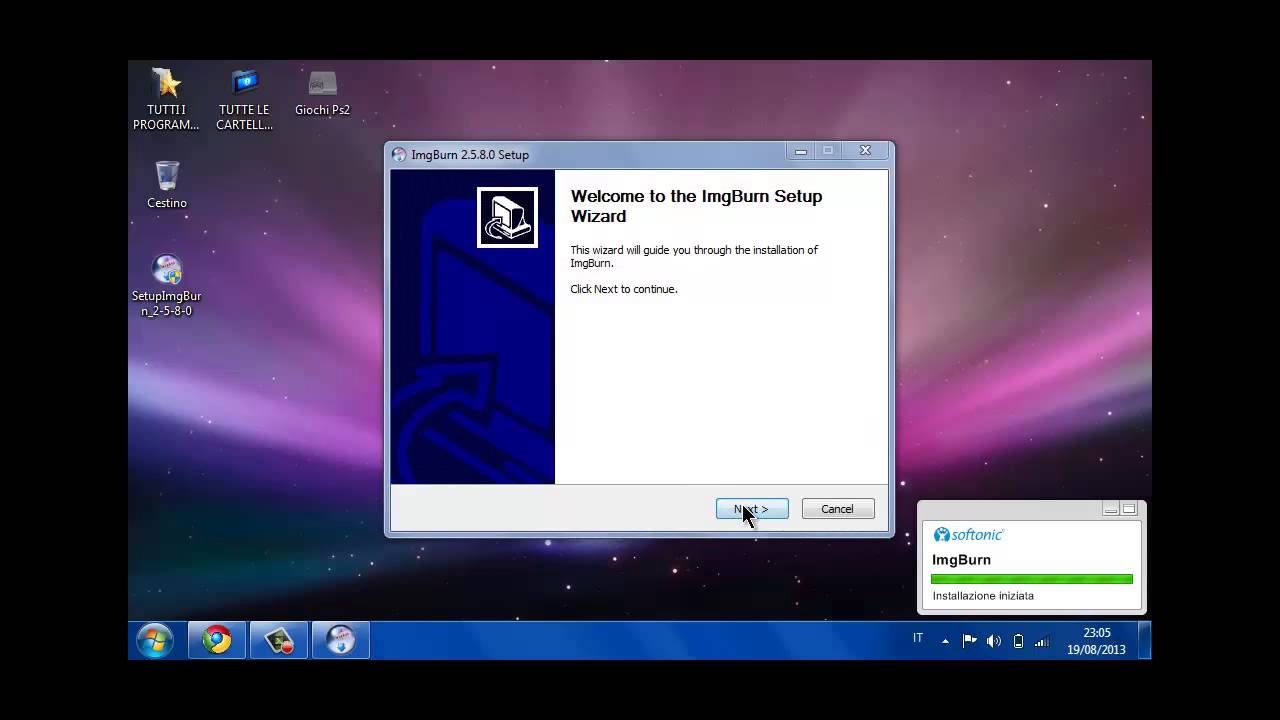The height and width of the screenshot is (720, 1280).
Task: Click the Softonic logo in downloader
Action: [968, 535]
